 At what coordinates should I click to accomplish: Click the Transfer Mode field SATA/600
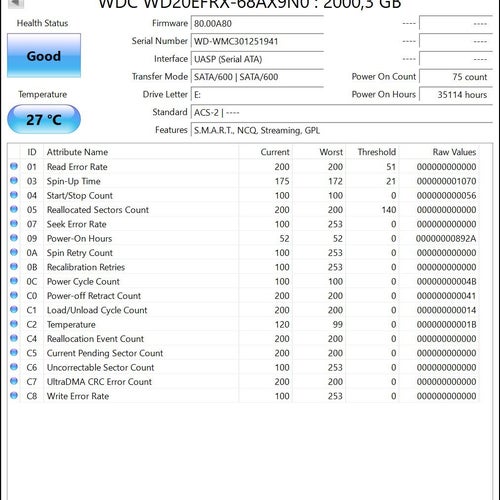point(257,77)
